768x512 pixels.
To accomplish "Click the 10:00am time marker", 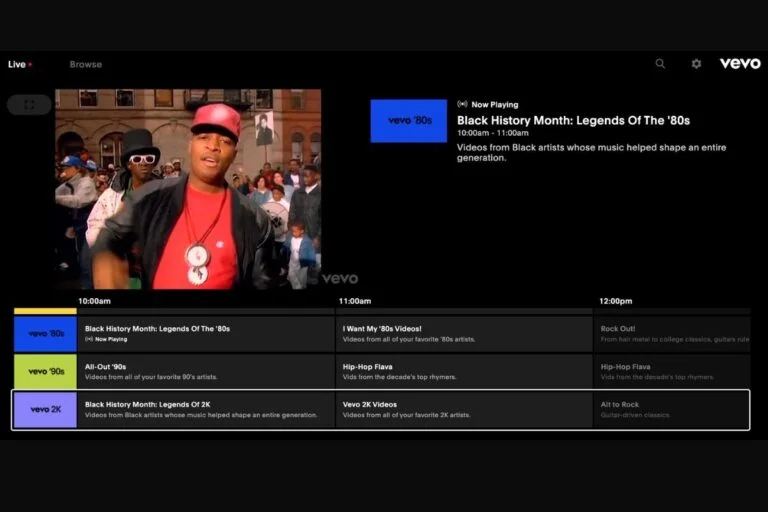I will [95, 301].
